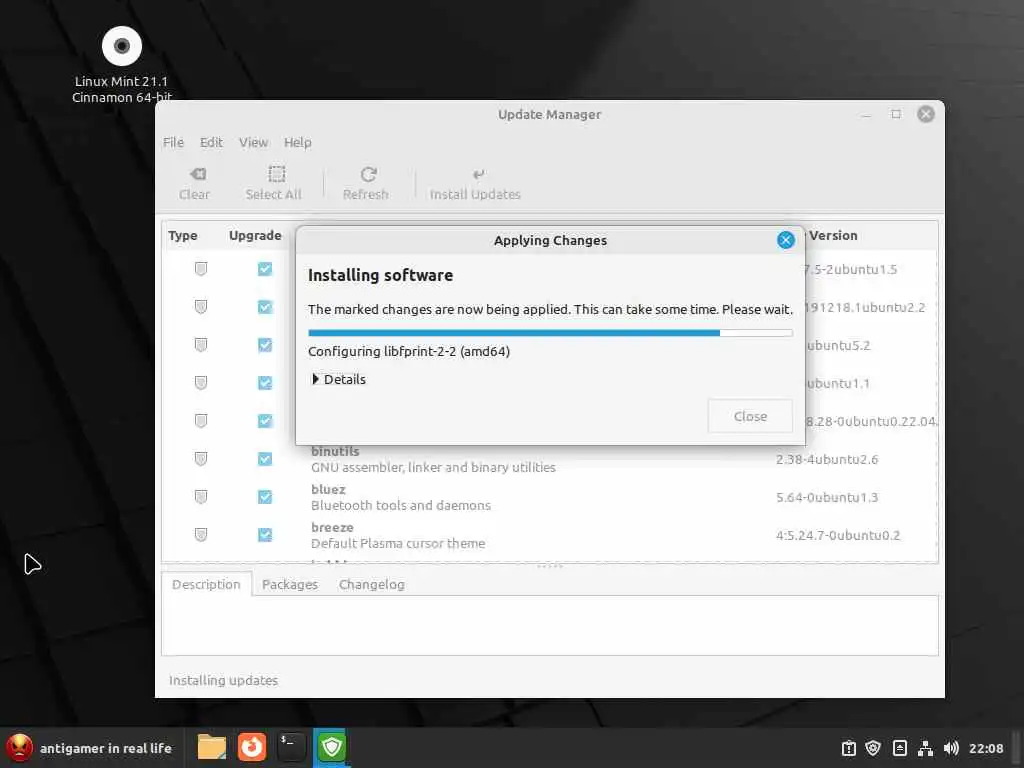1024x768 pixels.
Task: Click the update shield icon in the system tray
Action: [873, 748]
